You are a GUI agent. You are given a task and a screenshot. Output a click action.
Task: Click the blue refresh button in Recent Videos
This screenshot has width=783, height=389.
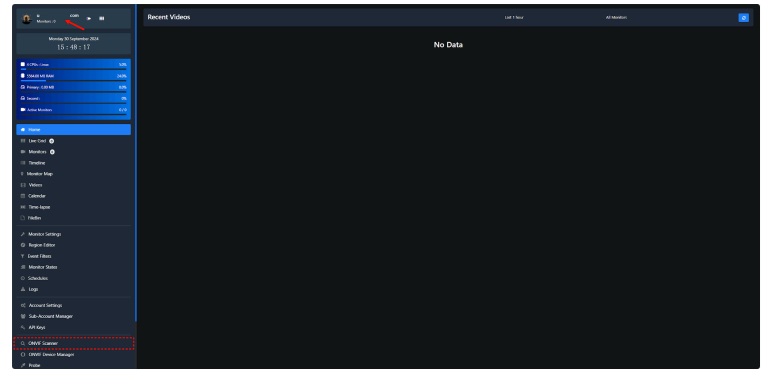743,17
